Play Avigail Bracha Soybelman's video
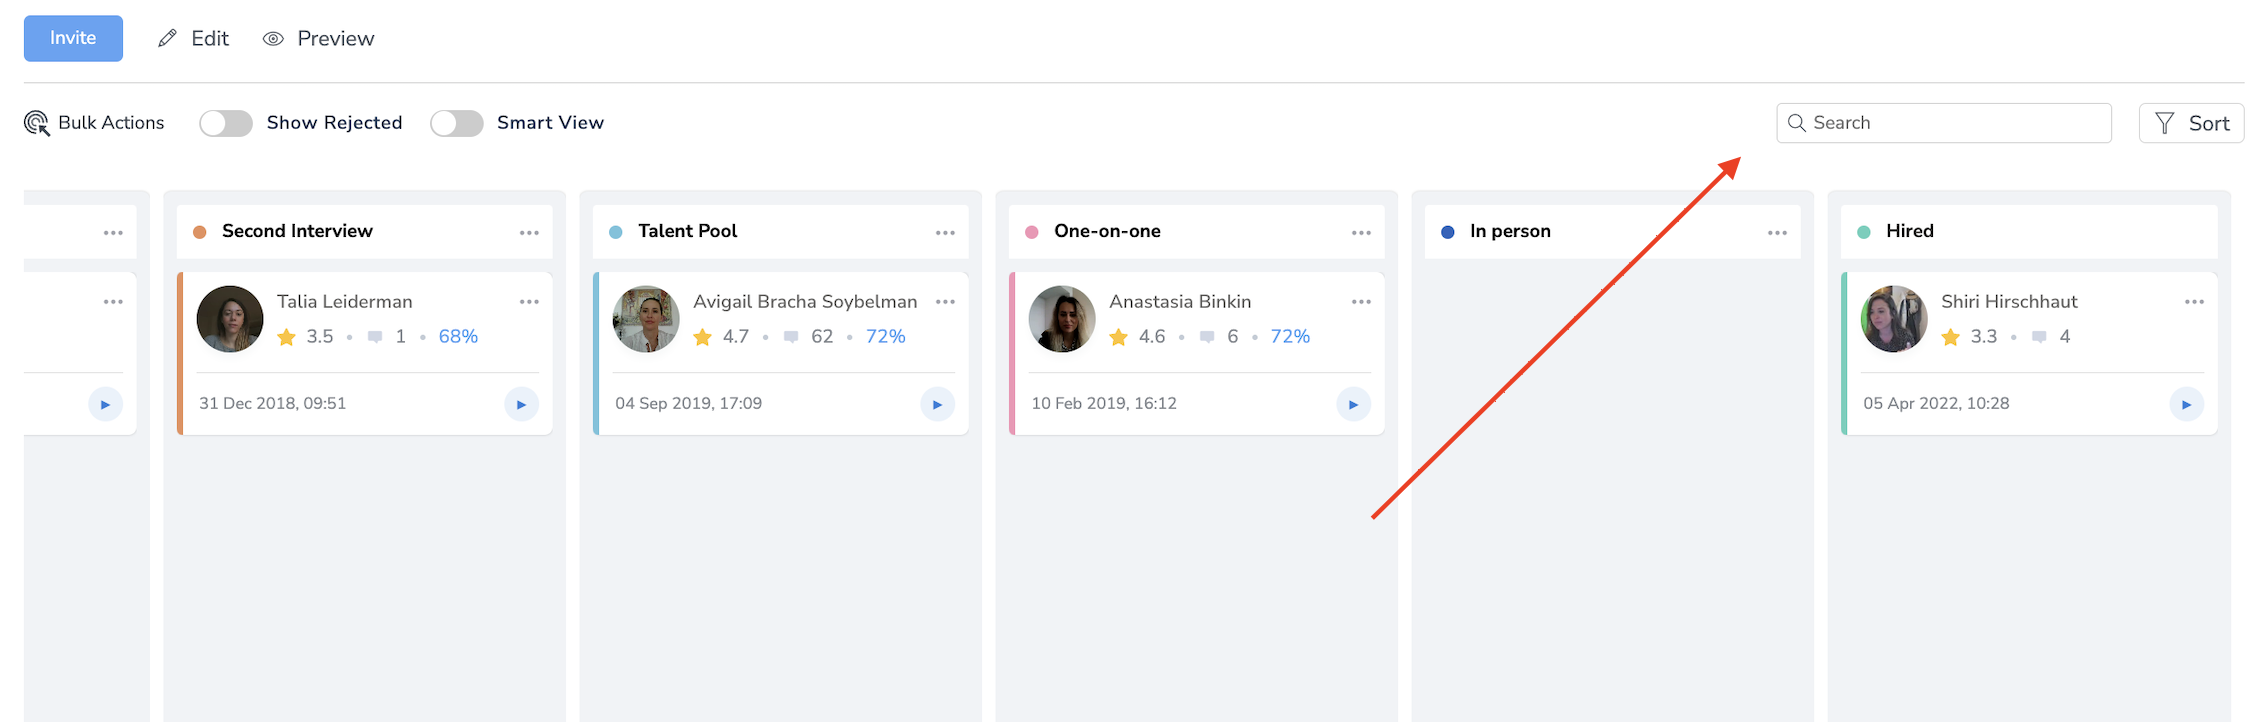Screen dimensions: 2256x722 pos(937,404)
